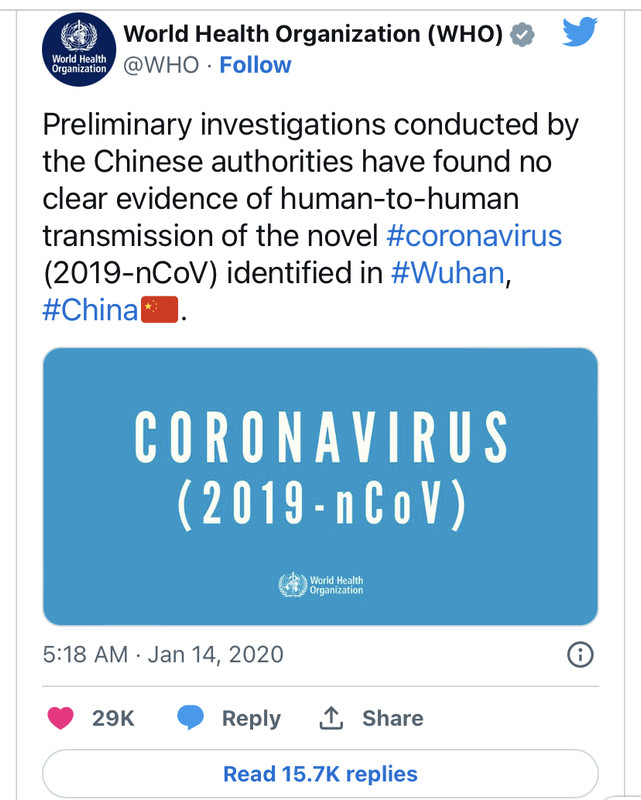Follow the WHO account
The width and height of the screenshot is (641, 800).
255,65
